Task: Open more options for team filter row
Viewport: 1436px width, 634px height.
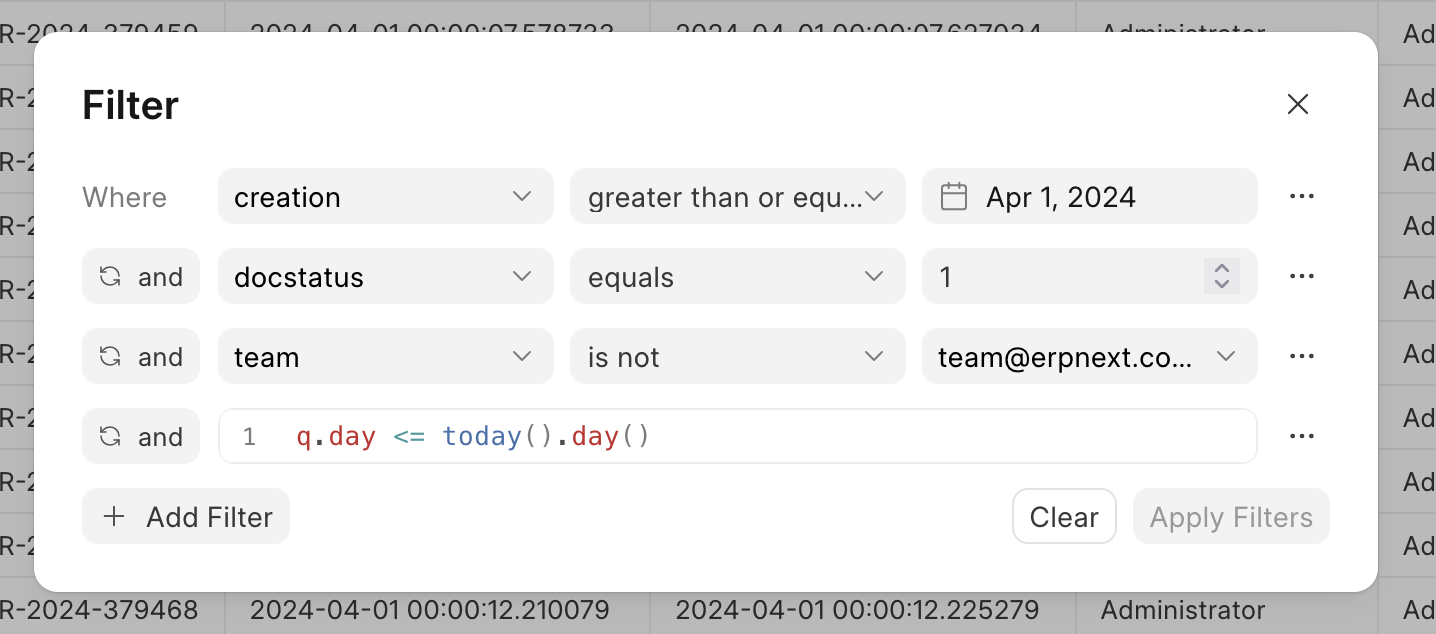Action: pos(1301,356)
